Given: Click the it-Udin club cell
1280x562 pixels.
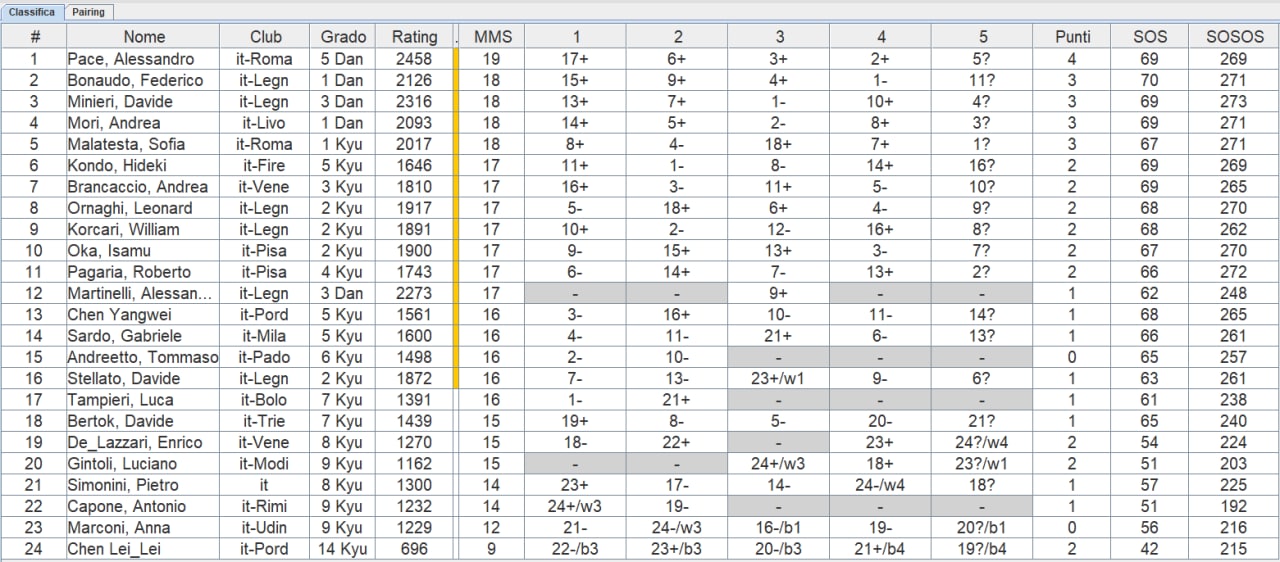Looking at the screenshot, I should 265,527.
